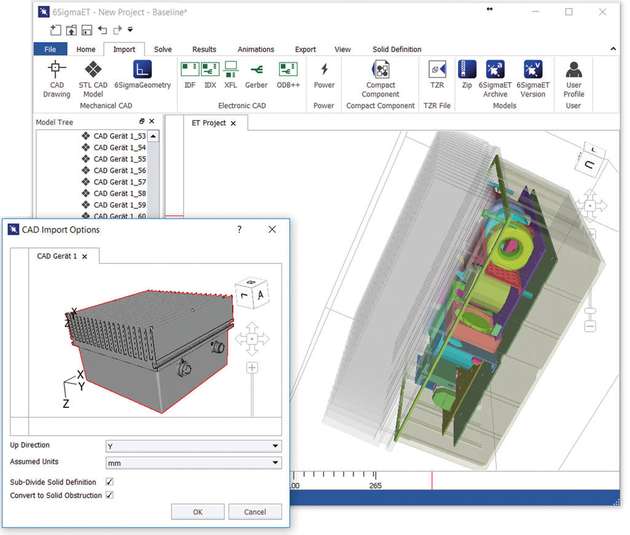Switch to the Animations ribbon tab
Viewport: 630px width, 535px height.
click(x=256, y=49)
